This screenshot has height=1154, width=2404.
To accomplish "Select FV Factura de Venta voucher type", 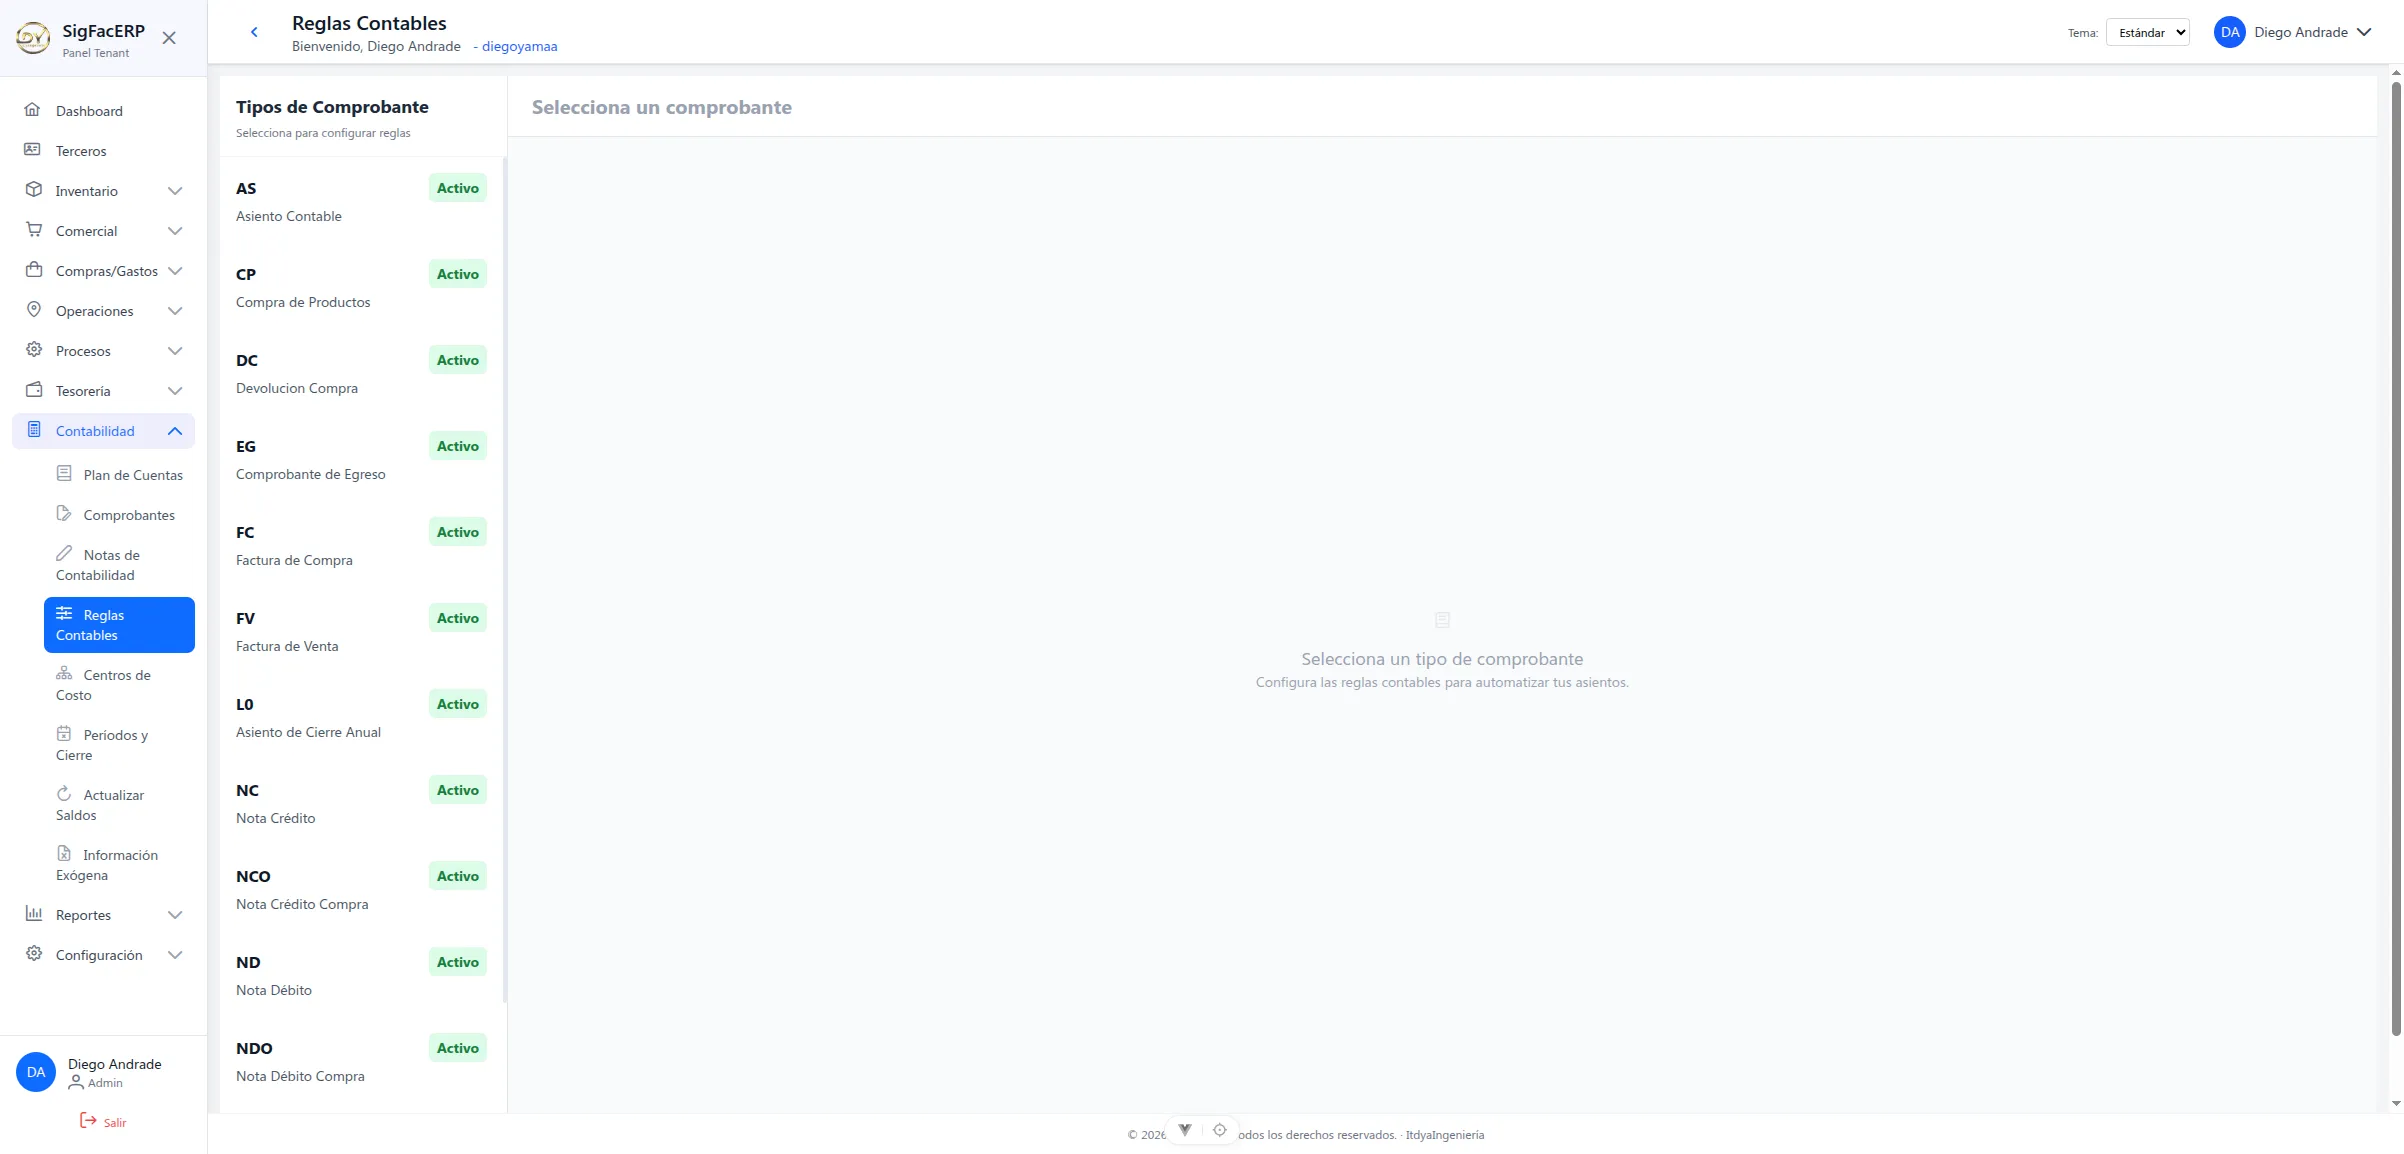I will 361,631.
